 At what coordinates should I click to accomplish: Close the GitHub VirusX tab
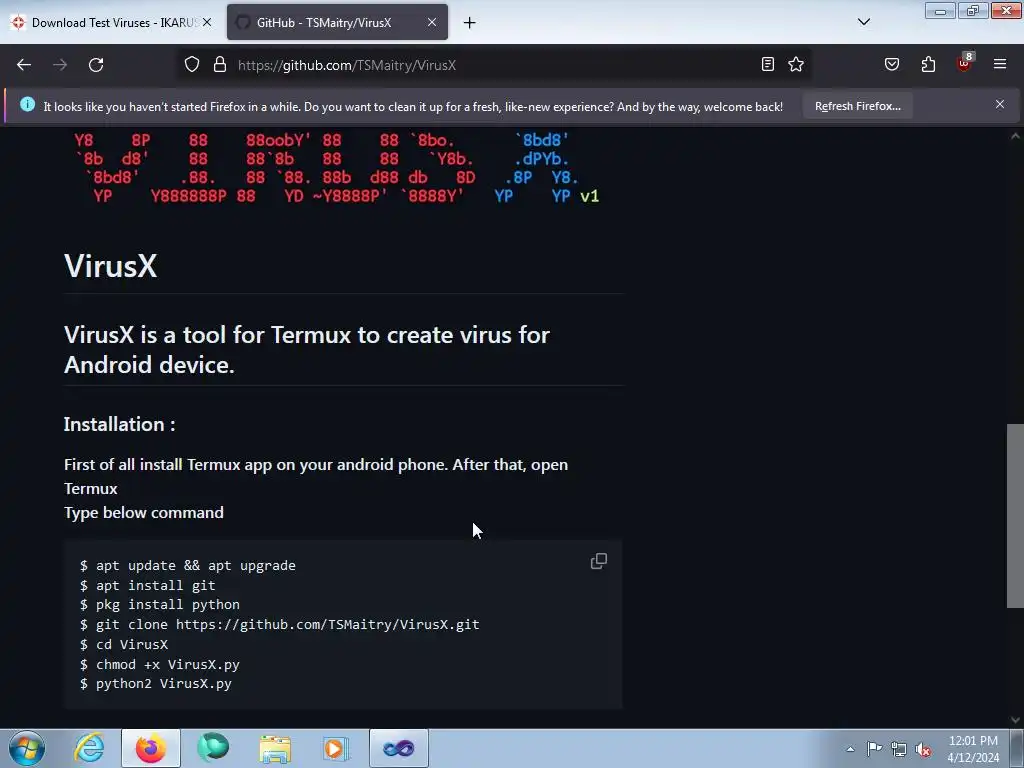click(432, 22)
